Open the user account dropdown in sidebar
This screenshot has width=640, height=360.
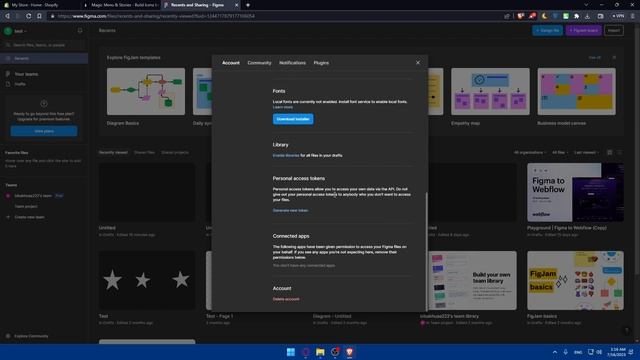(x=16, y=31)
